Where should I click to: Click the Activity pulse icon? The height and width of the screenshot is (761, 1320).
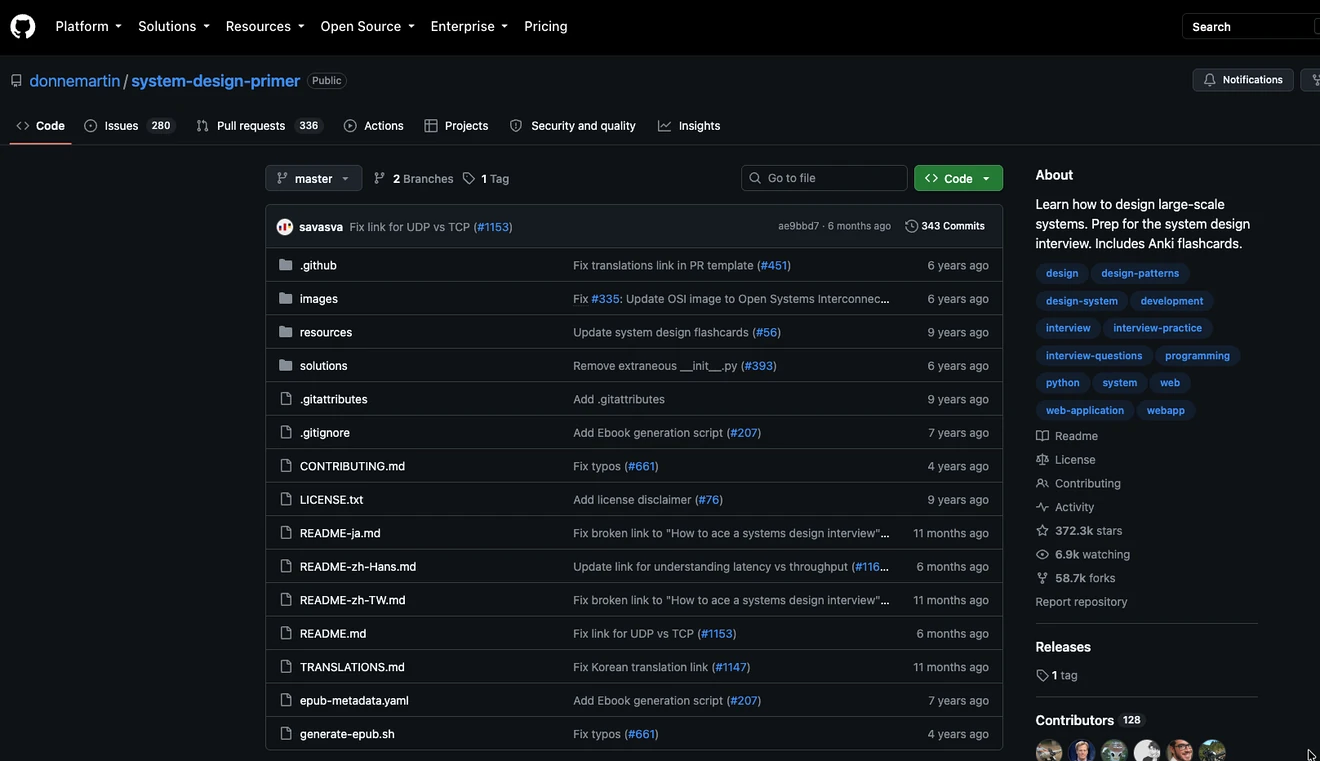pos(1043,507)
